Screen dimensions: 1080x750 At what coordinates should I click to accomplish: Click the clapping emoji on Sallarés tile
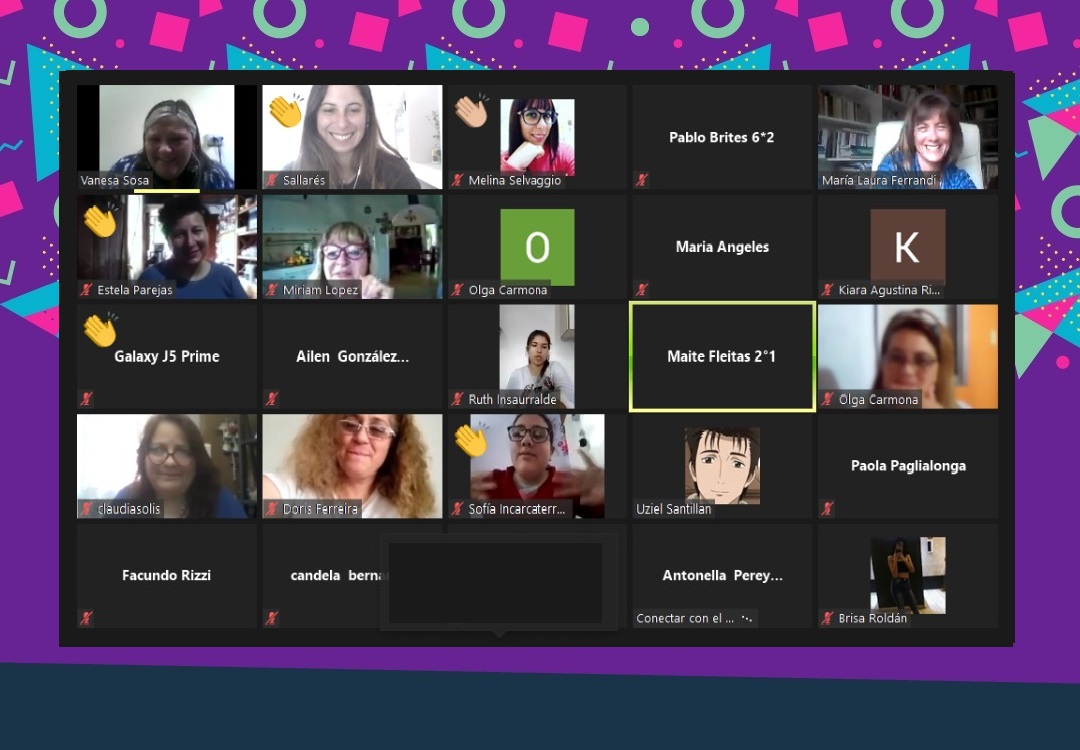coord(285,111)
